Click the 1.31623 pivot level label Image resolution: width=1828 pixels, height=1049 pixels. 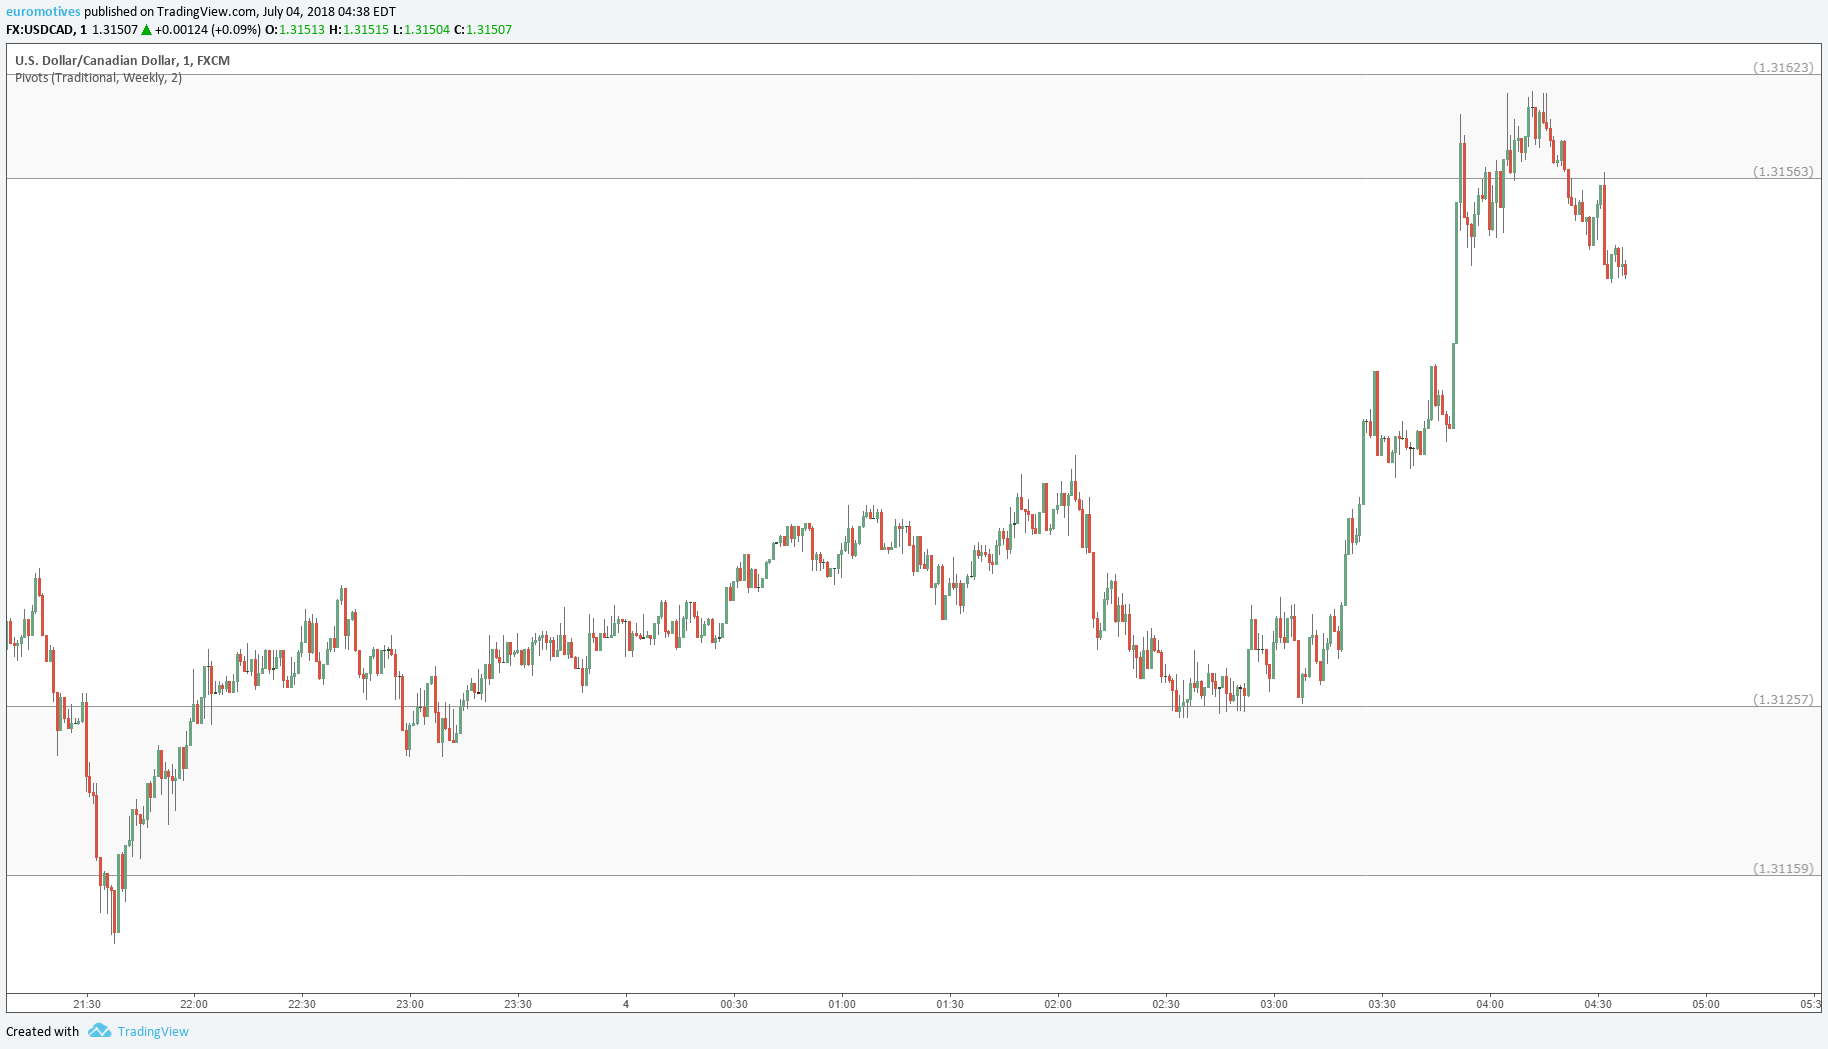(x=1783, y=68)
